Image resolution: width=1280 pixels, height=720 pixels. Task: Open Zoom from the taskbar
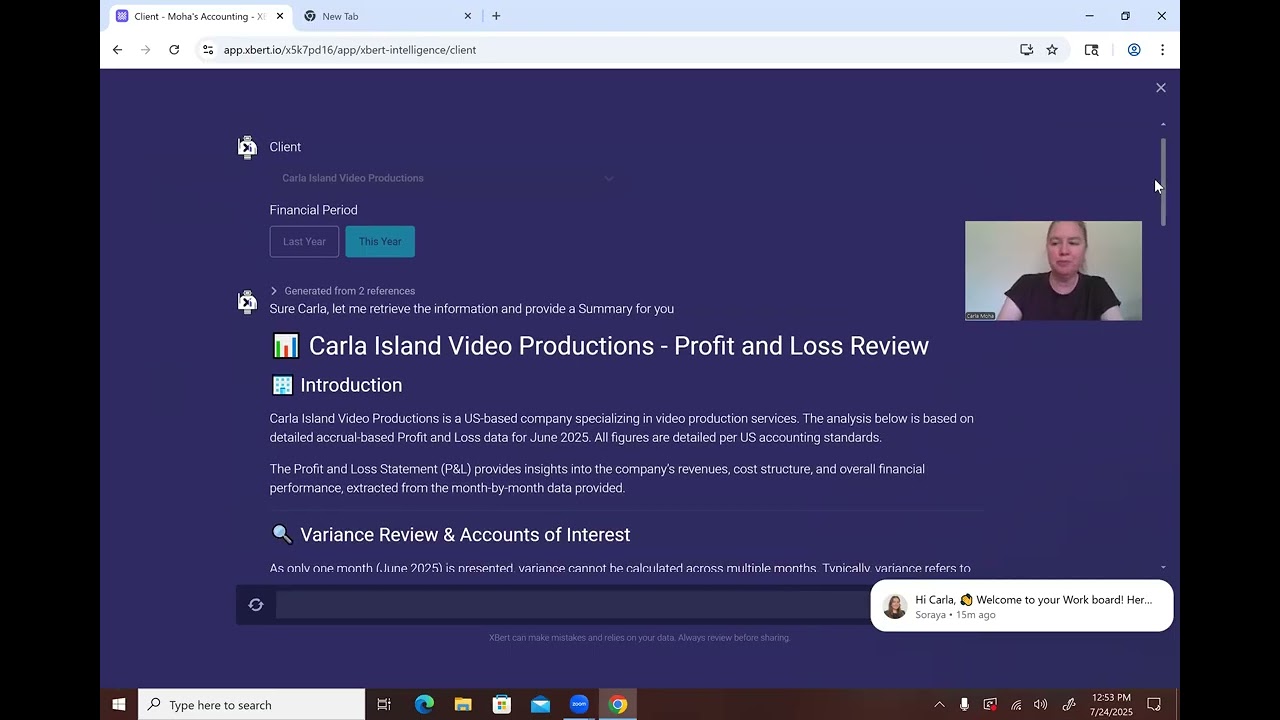click(579, 705)
